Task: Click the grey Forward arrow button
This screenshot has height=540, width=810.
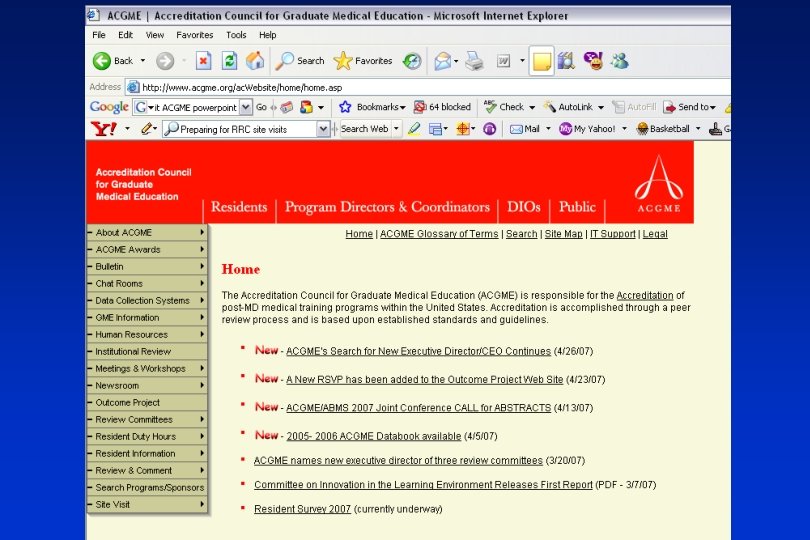Action: pos(165,61)
